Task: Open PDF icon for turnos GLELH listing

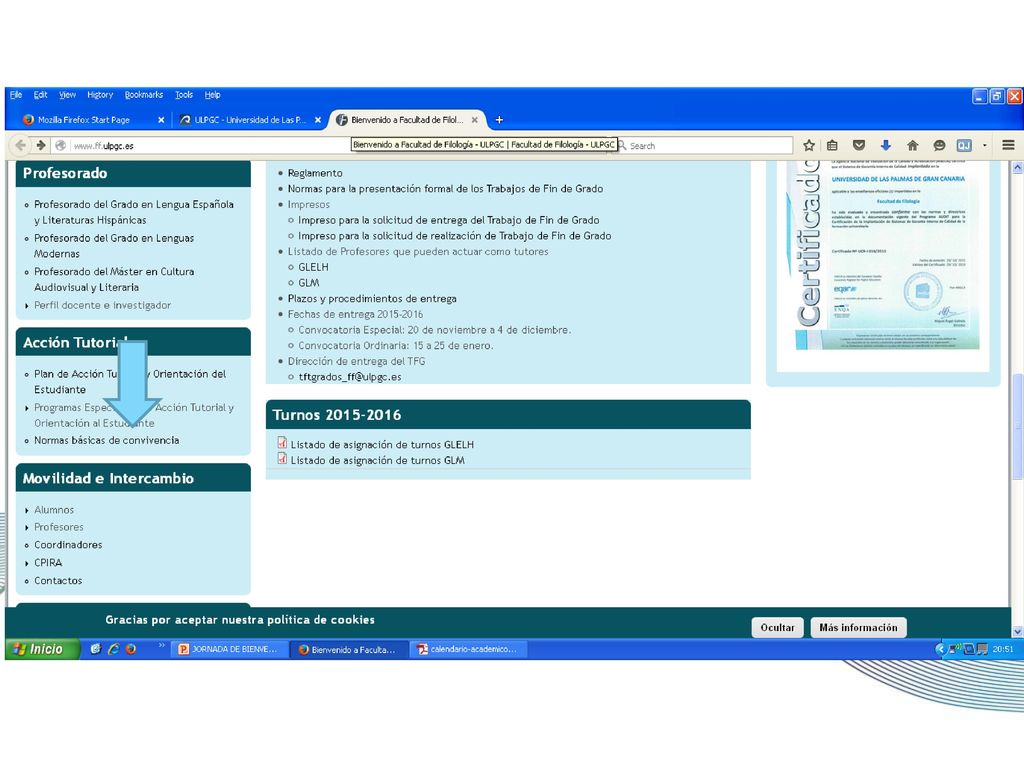Action: [282, 443]
